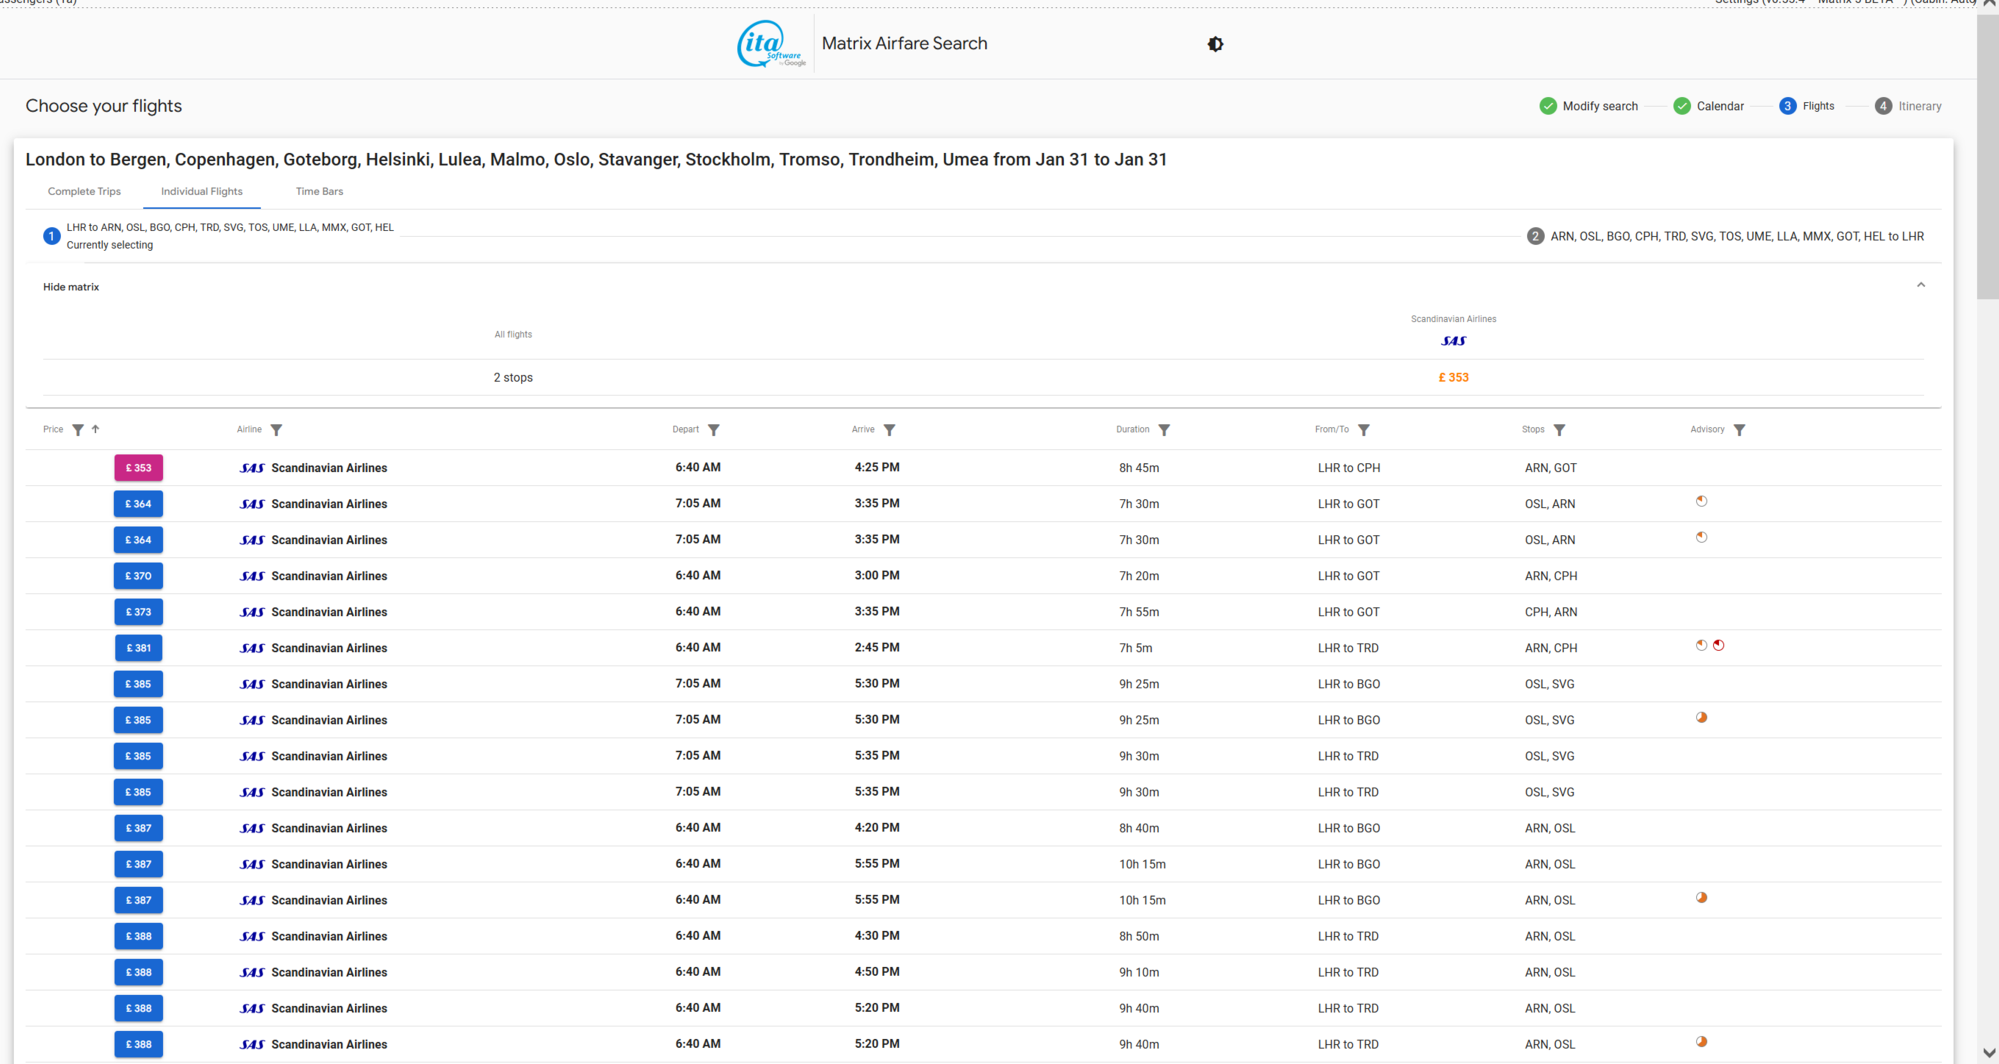Image resolution: width=1999 pixels, height=1064 pixels.
Task: Click the advisory warning icon on the £381 row
Action: click(1718, 645)
